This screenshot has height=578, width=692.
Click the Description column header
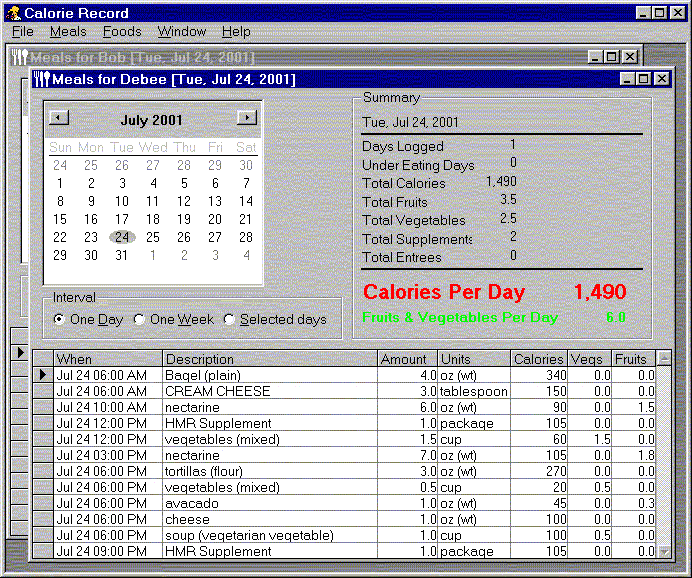(270, 359)
